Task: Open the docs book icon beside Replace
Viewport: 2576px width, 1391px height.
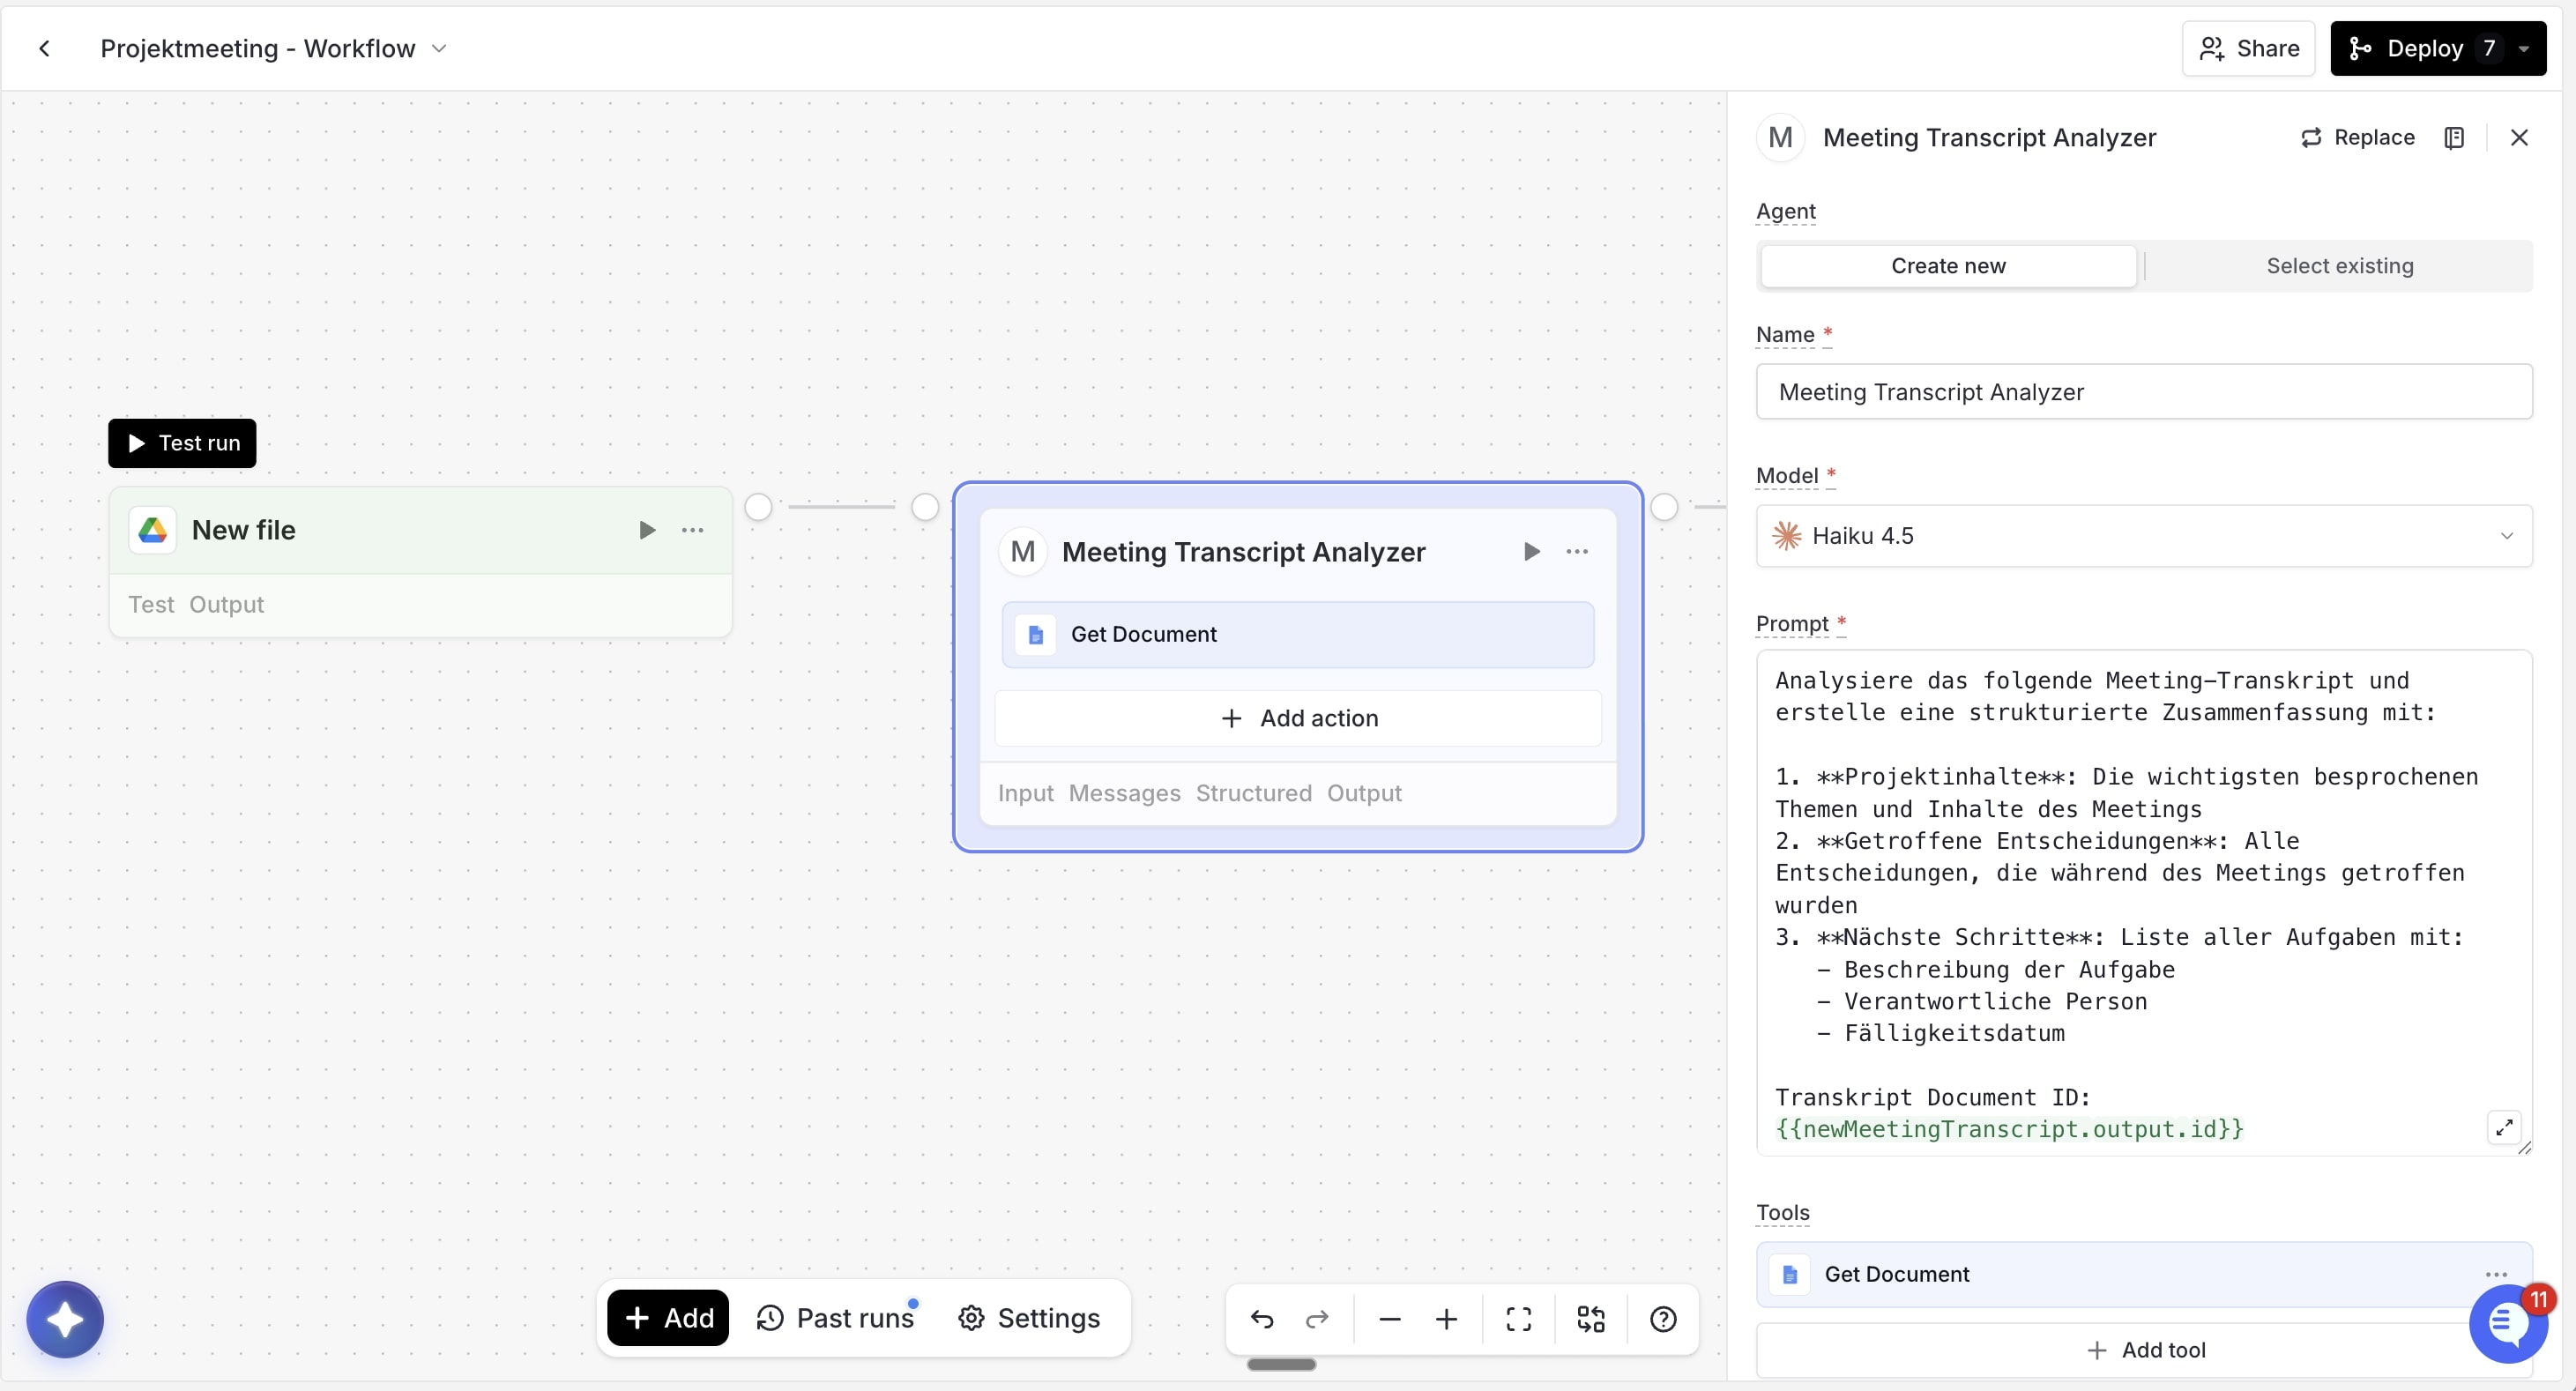Action: (x=2454, y=138)
